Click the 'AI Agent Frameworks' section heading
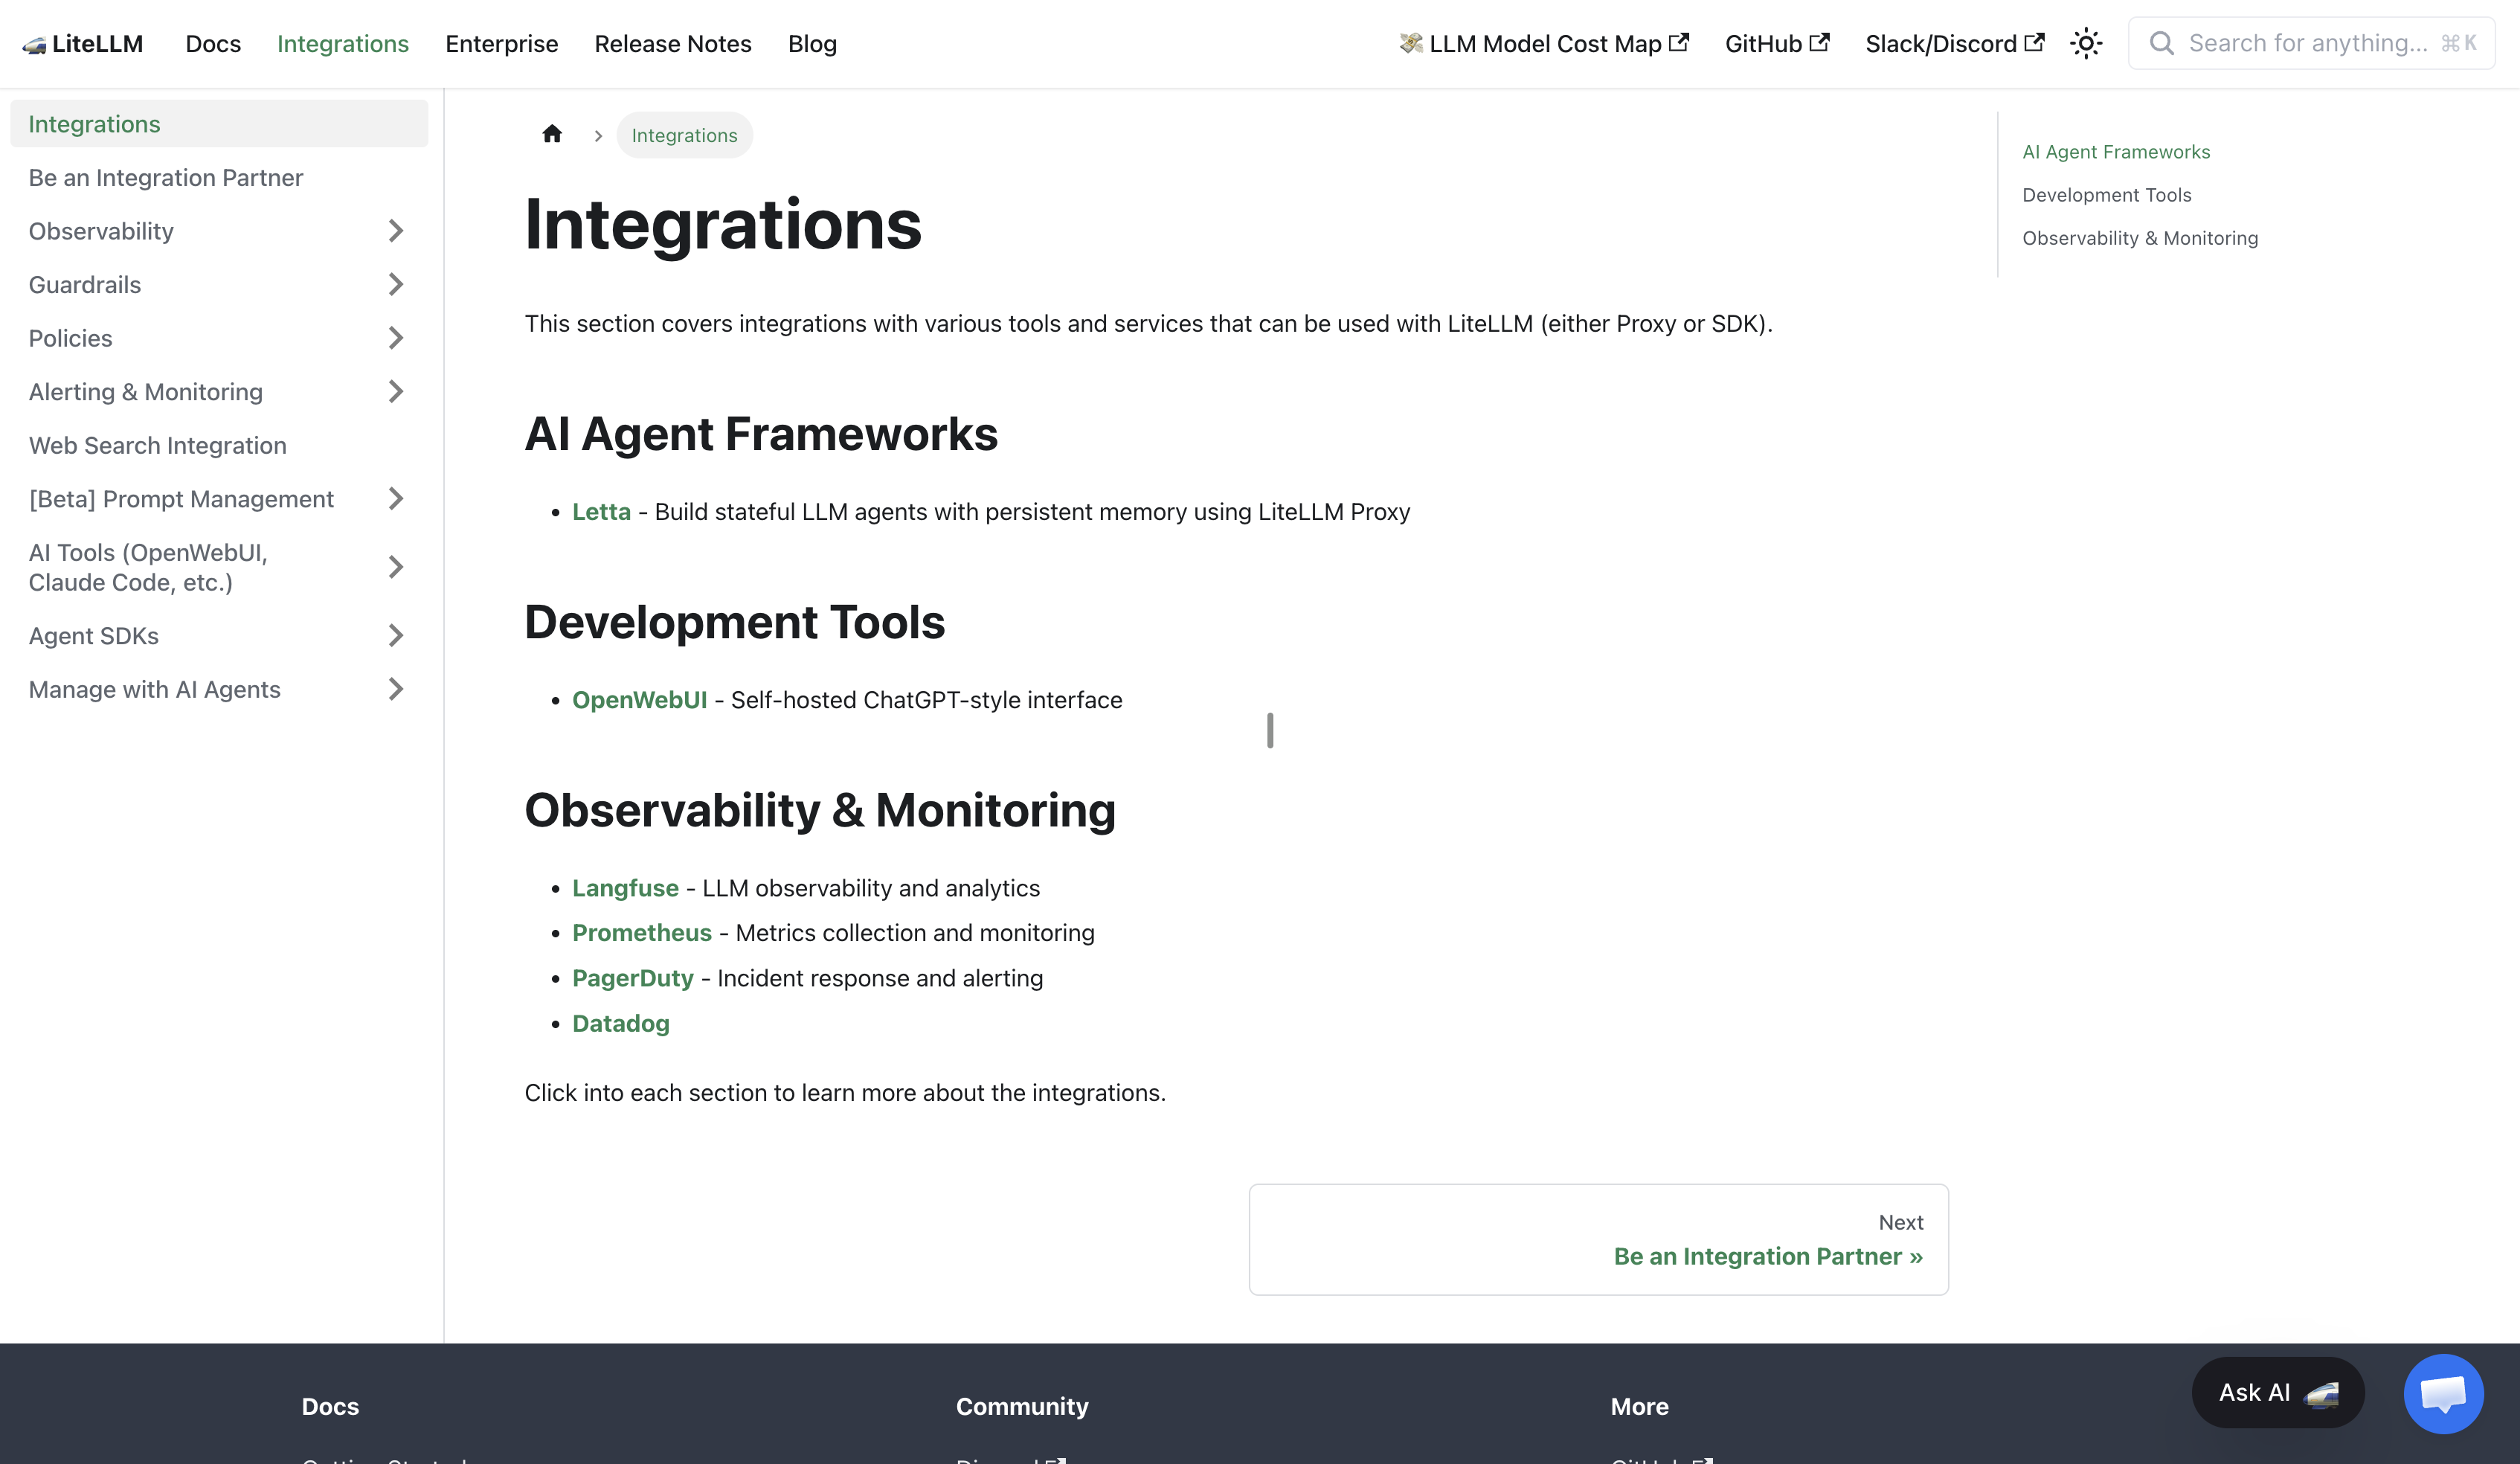Image resolution: width=2520 pixels, height=1464 pixels. coord(761,434)
